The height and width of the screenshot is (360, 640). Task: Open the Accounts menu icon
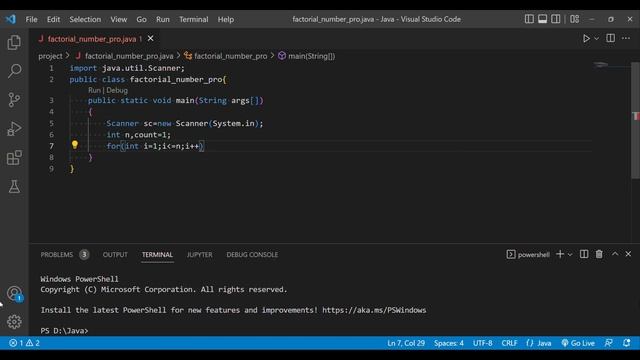pyautogui.click(x=14, y=293)
